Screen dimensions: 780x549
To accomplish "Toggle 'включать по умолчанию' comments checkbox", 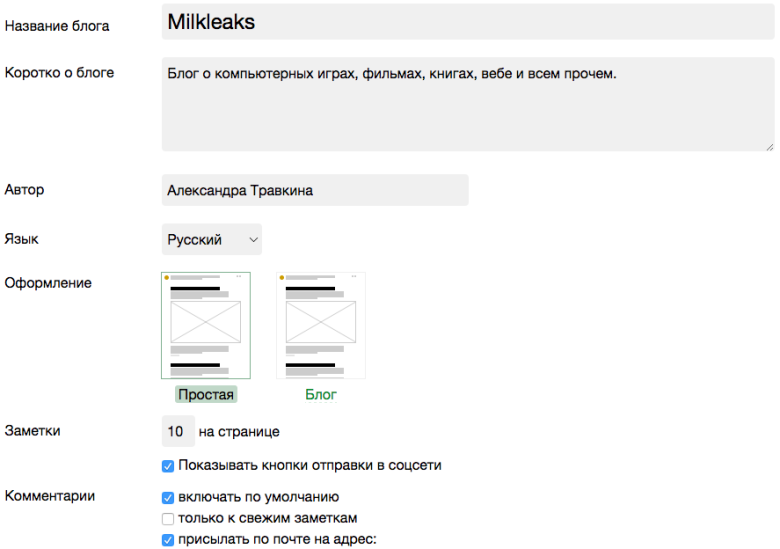I will coord(168,498).
